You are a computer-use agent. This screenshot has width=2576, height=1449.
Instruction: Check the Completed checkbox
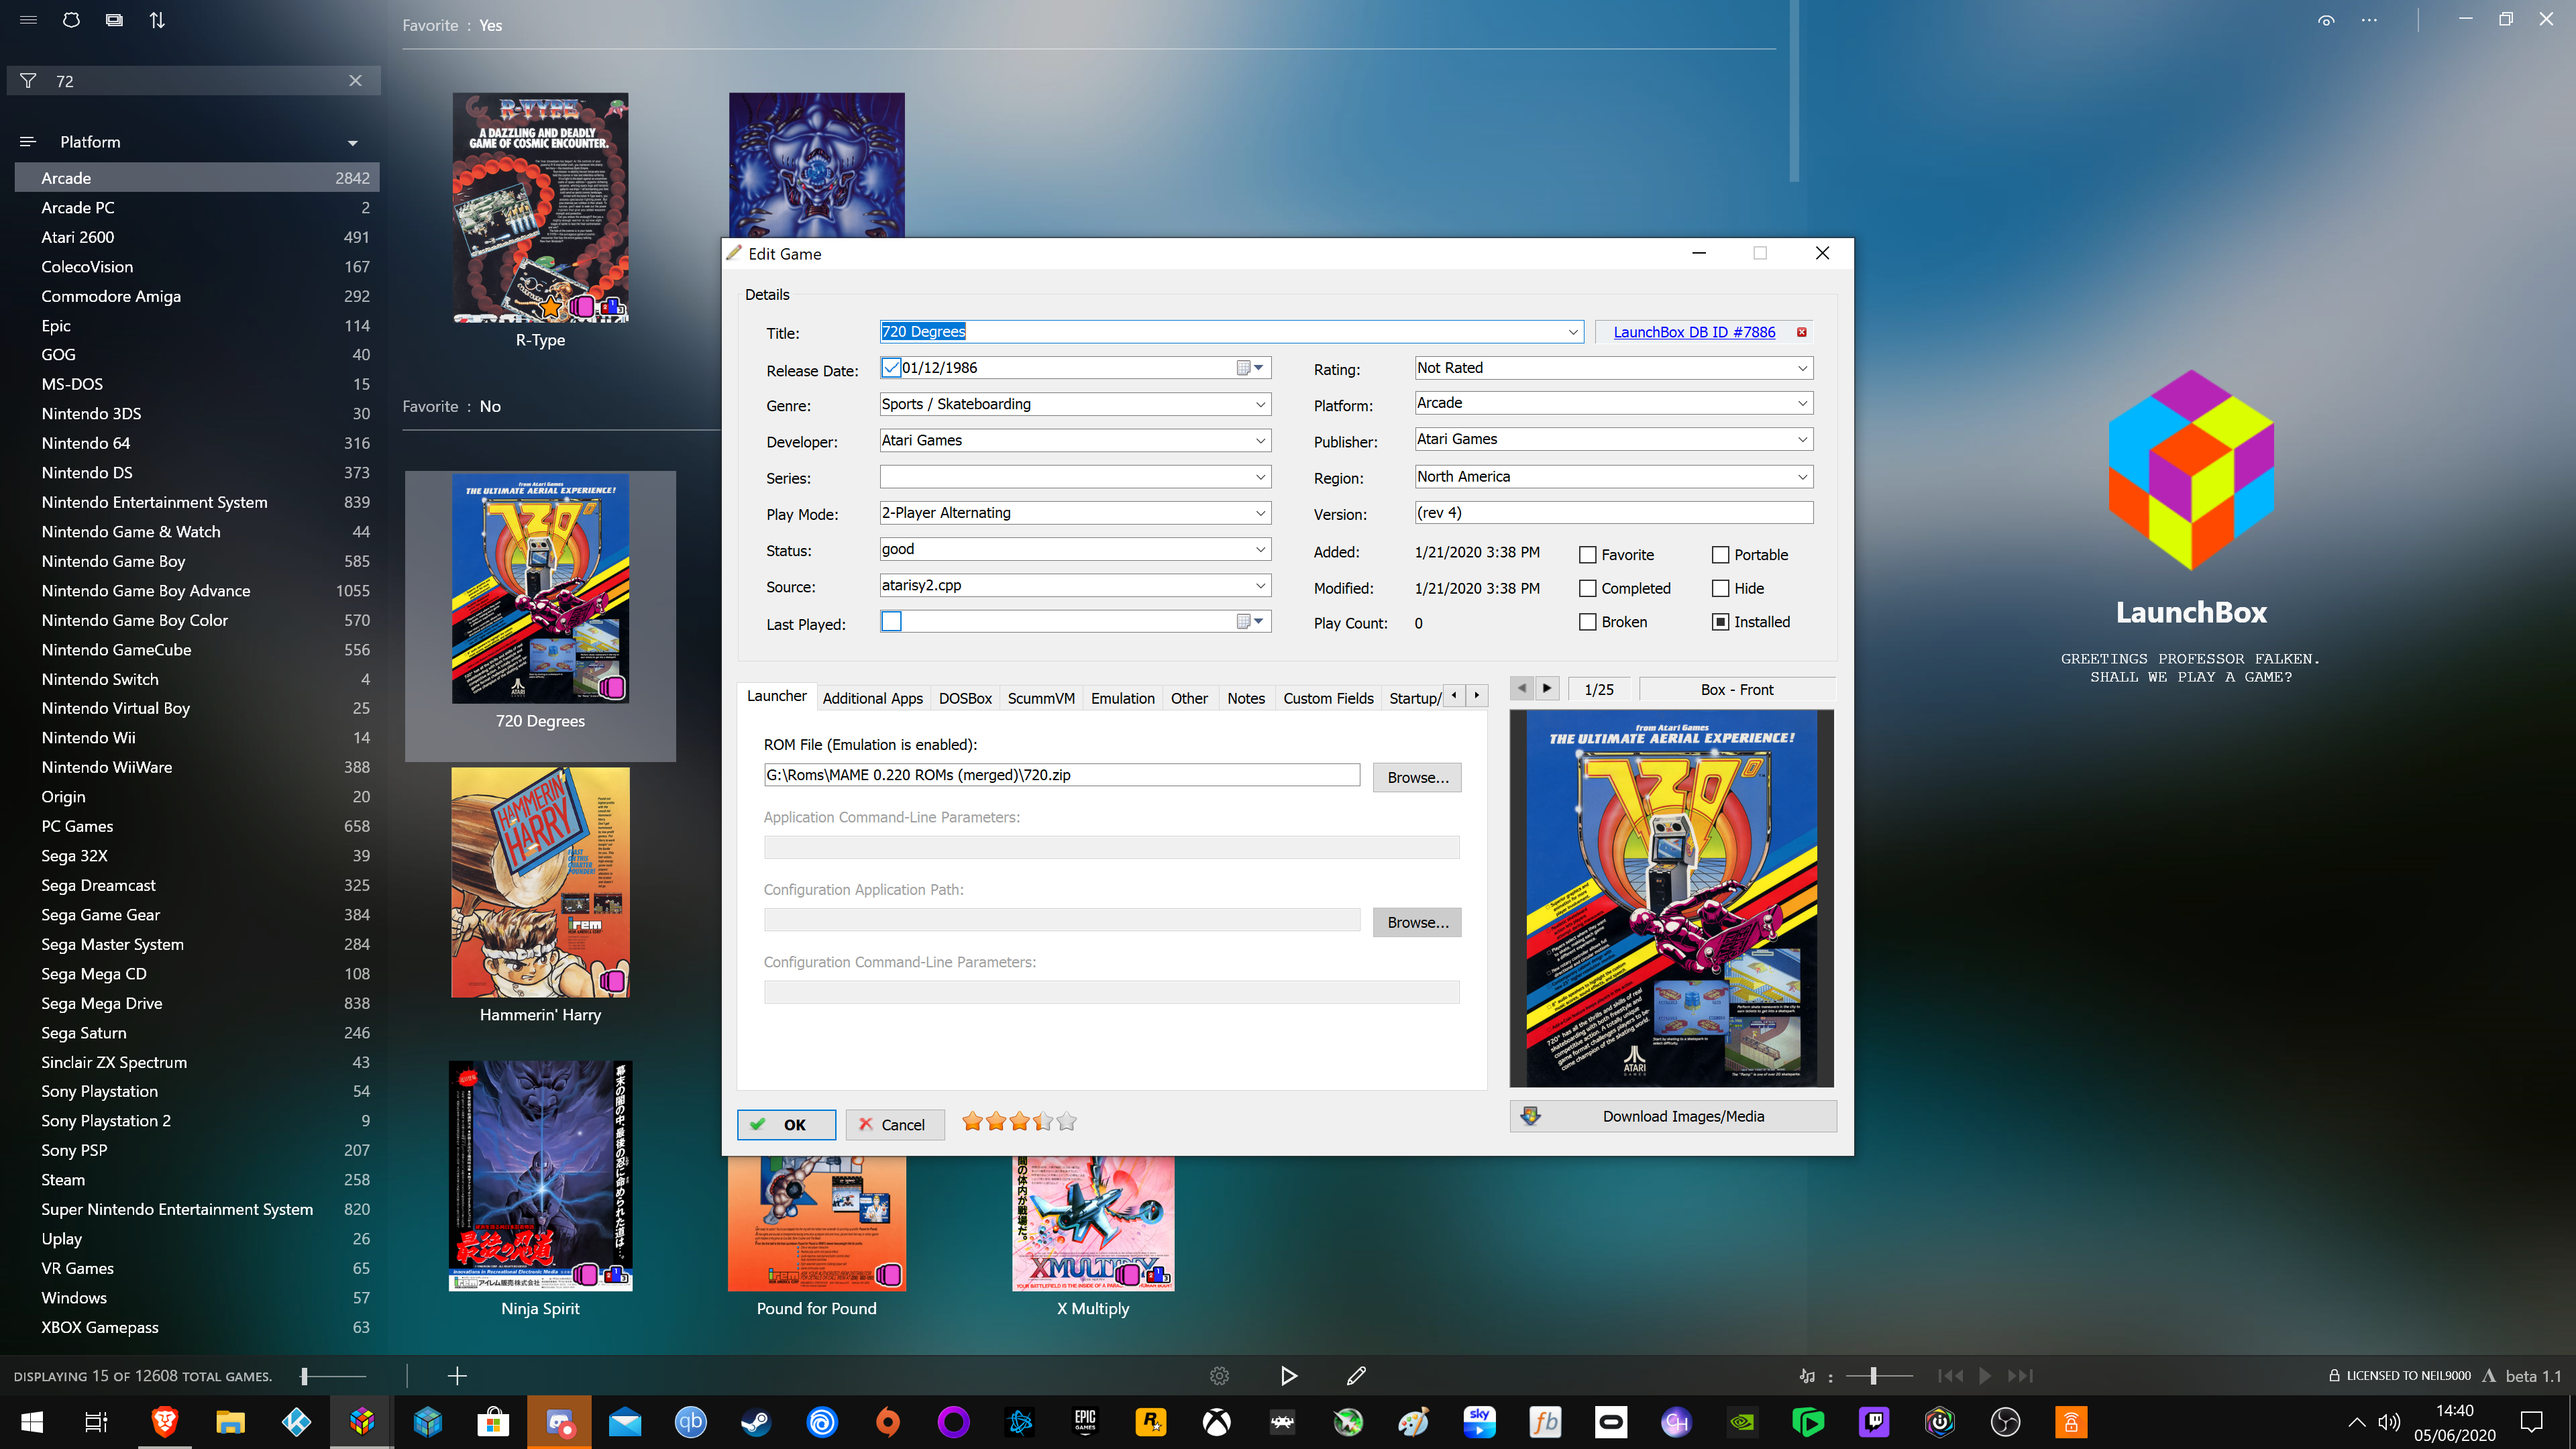[1587, 589]
